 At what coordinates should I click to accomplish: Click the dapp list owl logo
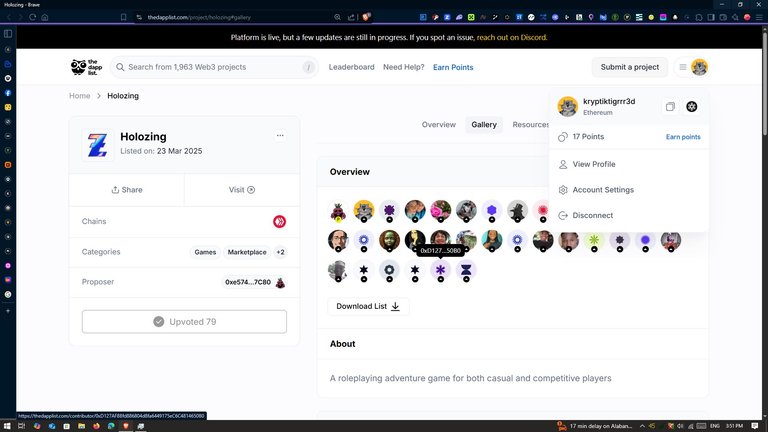[87, 67]
